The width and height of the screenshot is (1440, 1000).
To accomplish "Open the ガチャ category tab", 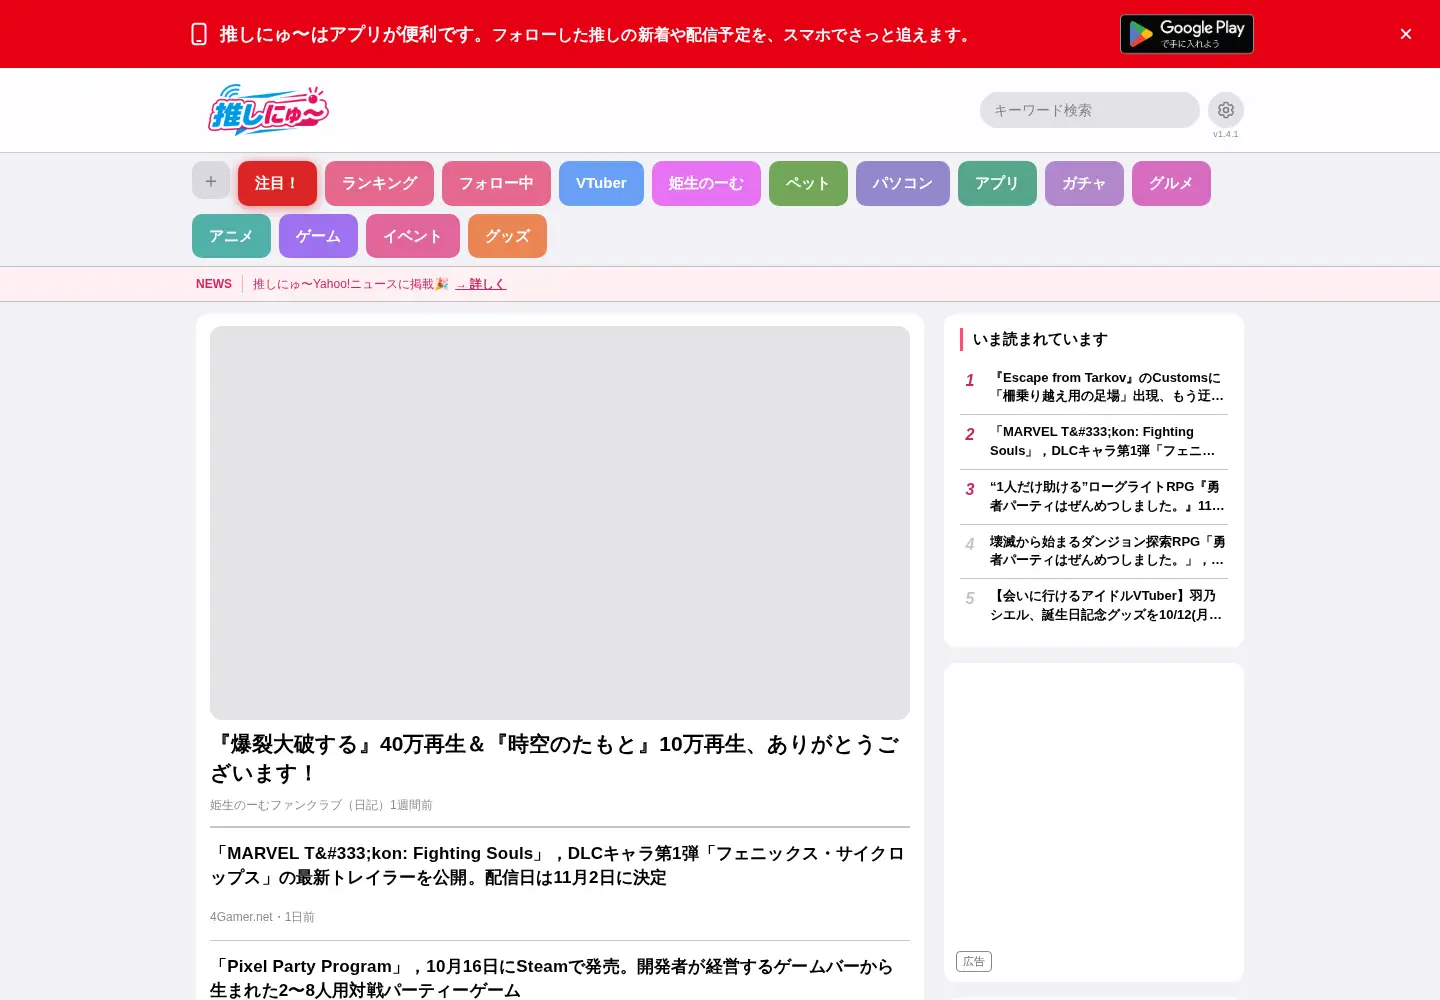I will 1084,183.
